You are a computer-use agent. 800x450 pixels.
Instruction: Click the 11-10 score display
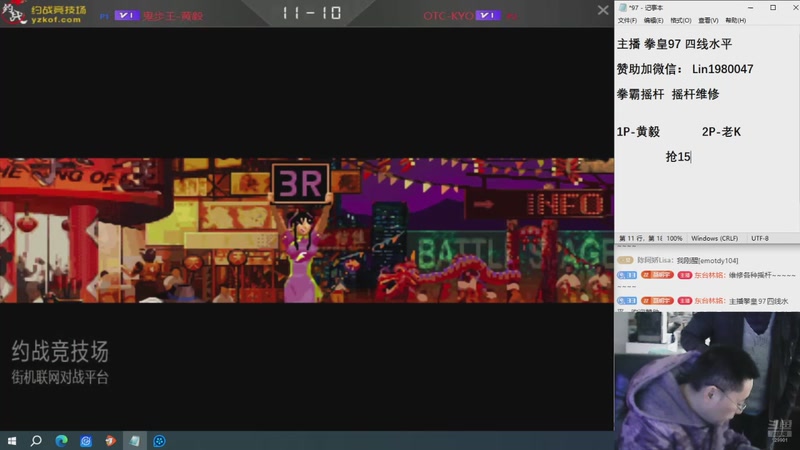click(x=311, y=13)
